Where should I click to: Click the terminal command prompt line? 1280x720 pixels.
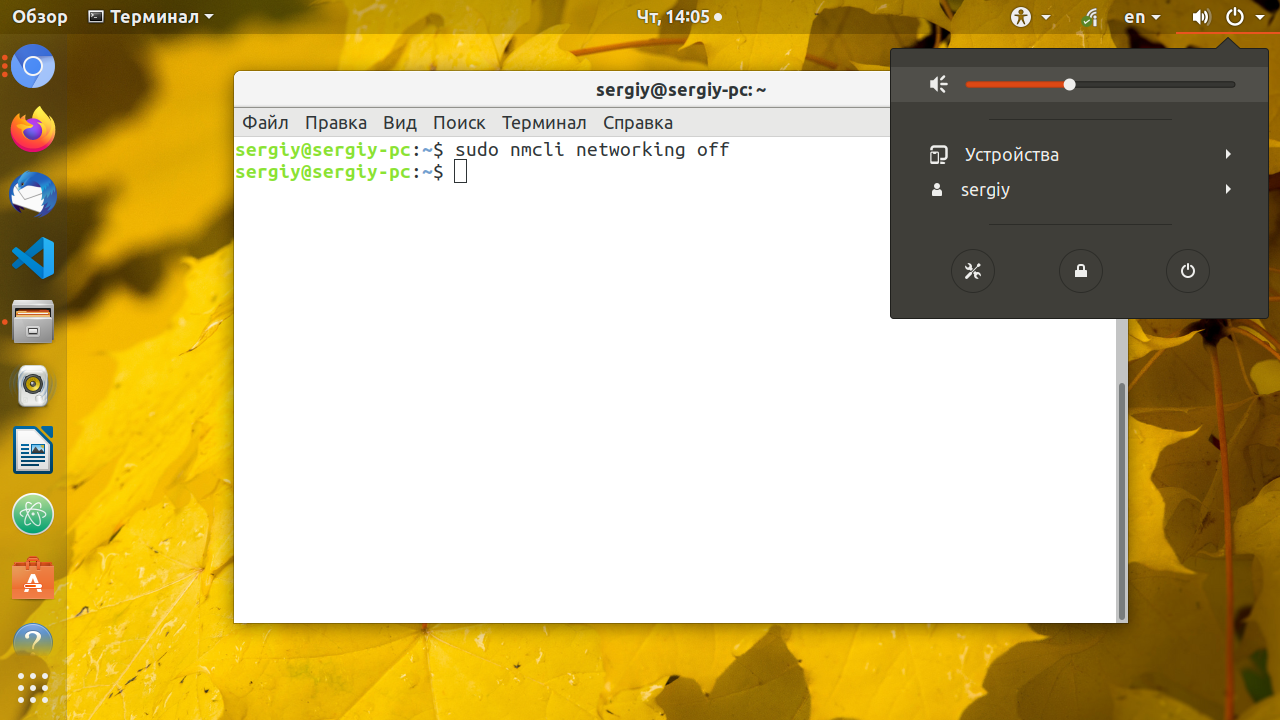pyautogui.click(x=351, y=172)
